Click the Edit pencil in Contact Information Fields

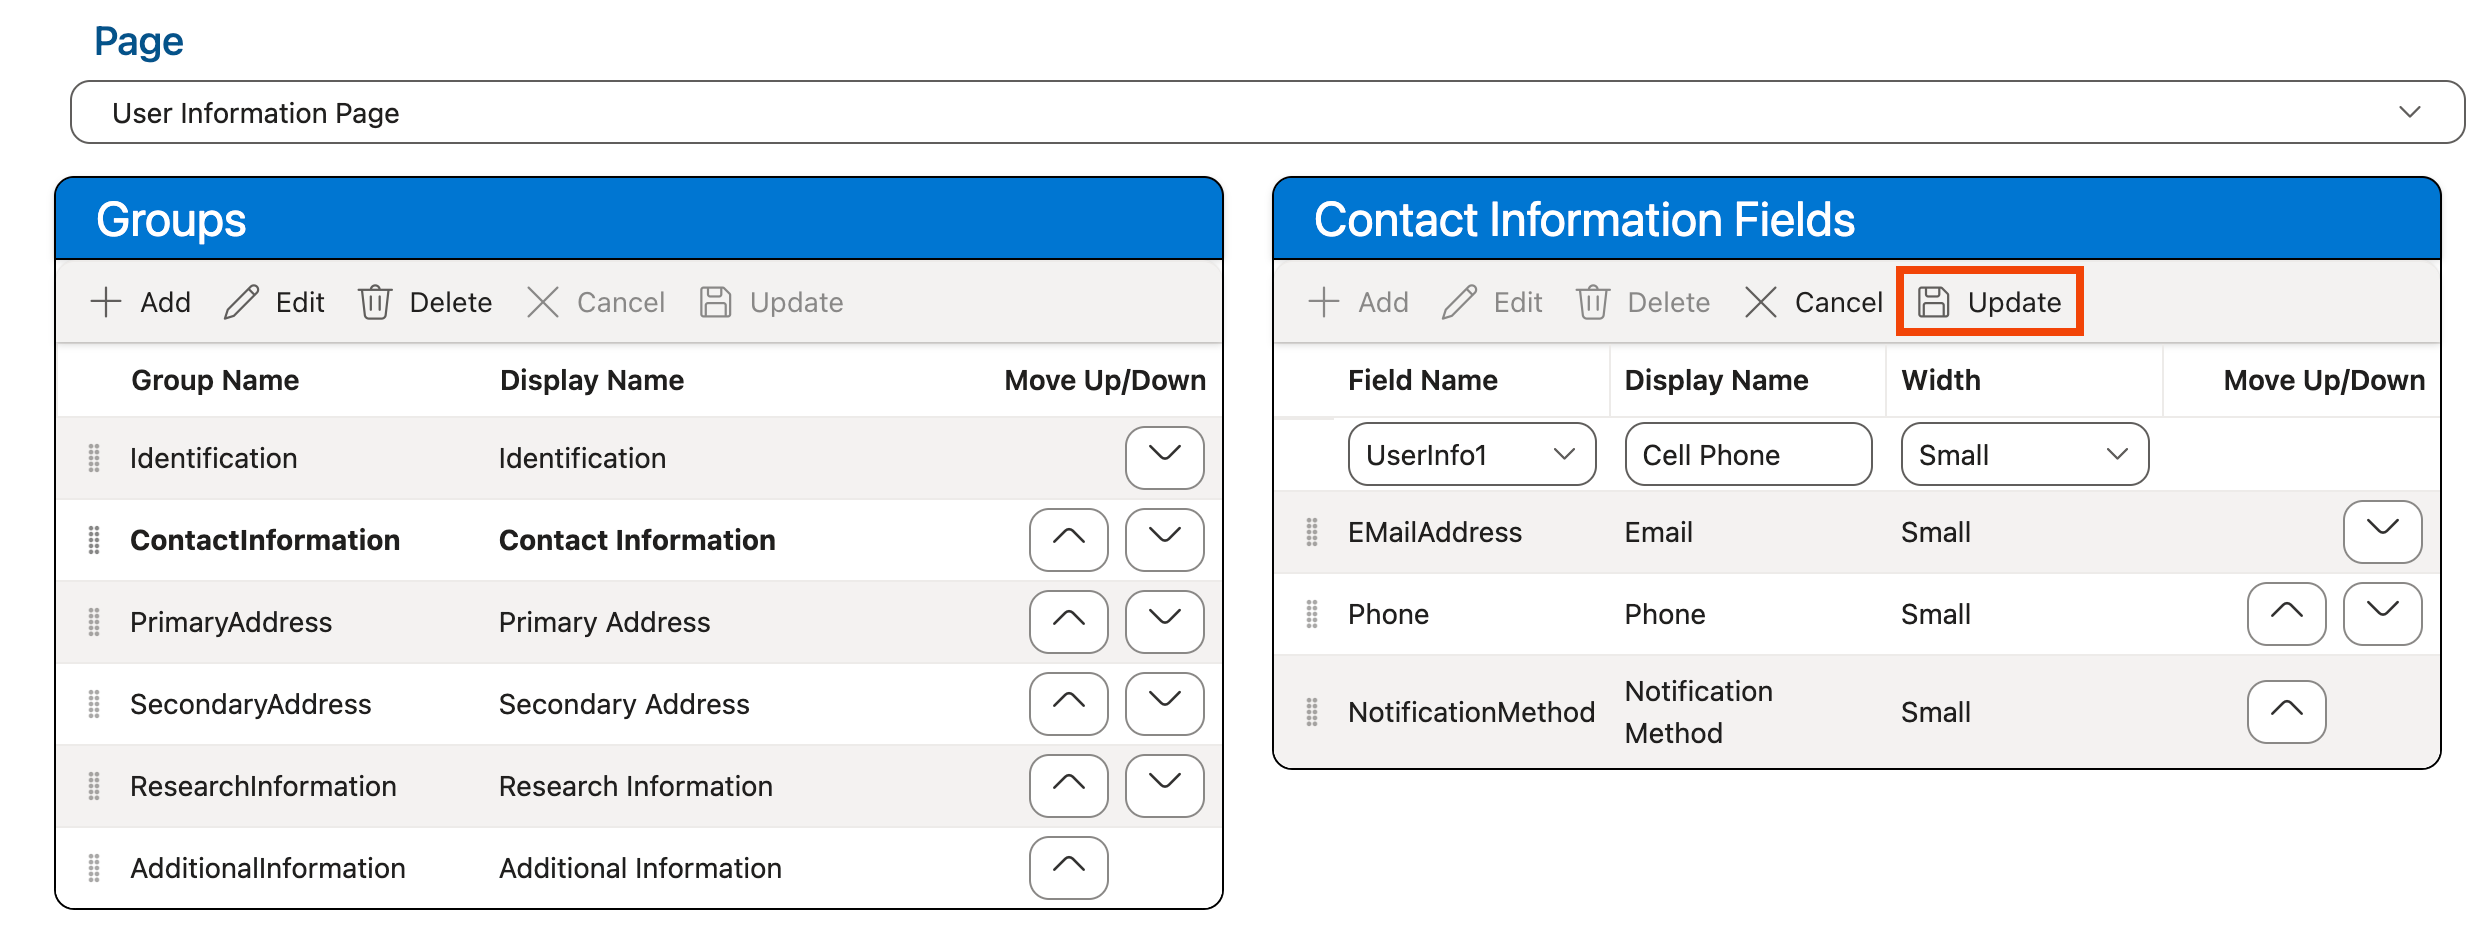1460,302
